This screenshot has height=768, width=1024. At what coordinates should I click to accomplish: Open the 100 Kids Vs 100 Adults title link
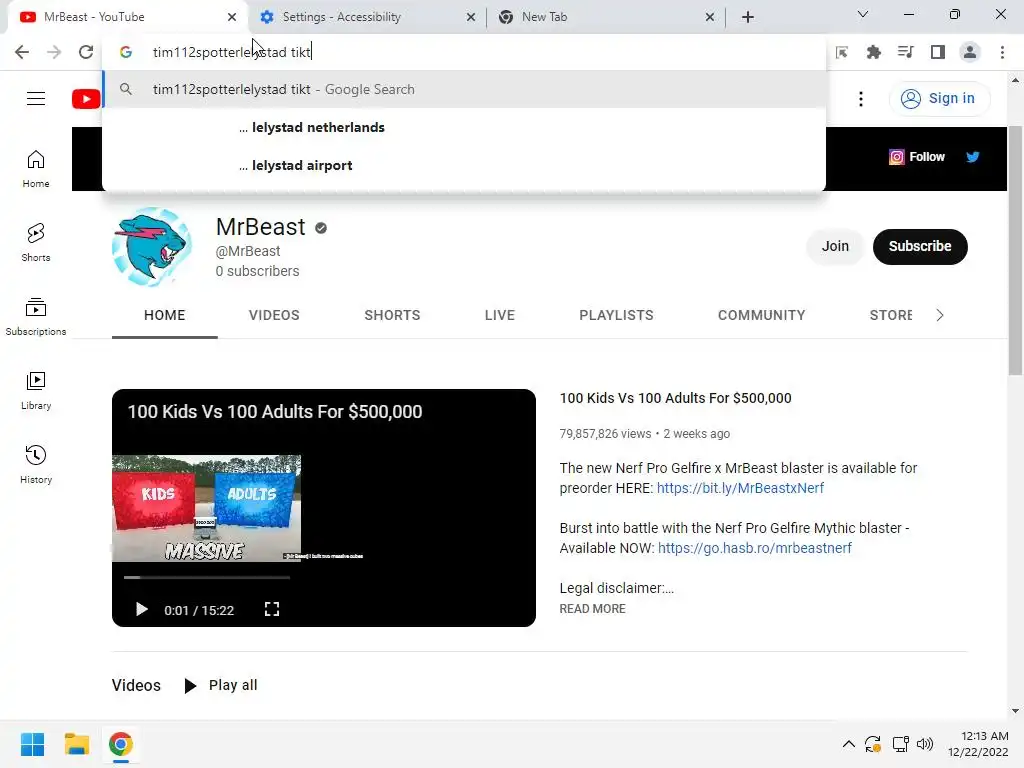click(x=675, y=398)
